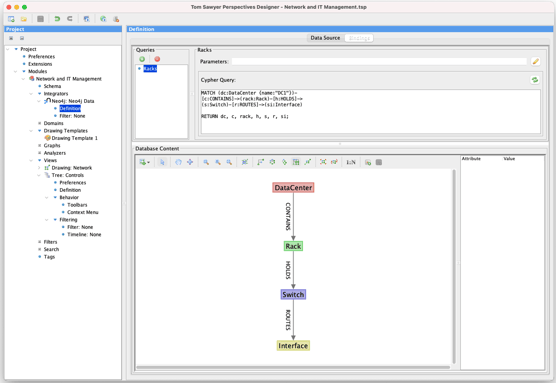
Task: Open a project via the folder icon
Action: click(x=24, y=19)
